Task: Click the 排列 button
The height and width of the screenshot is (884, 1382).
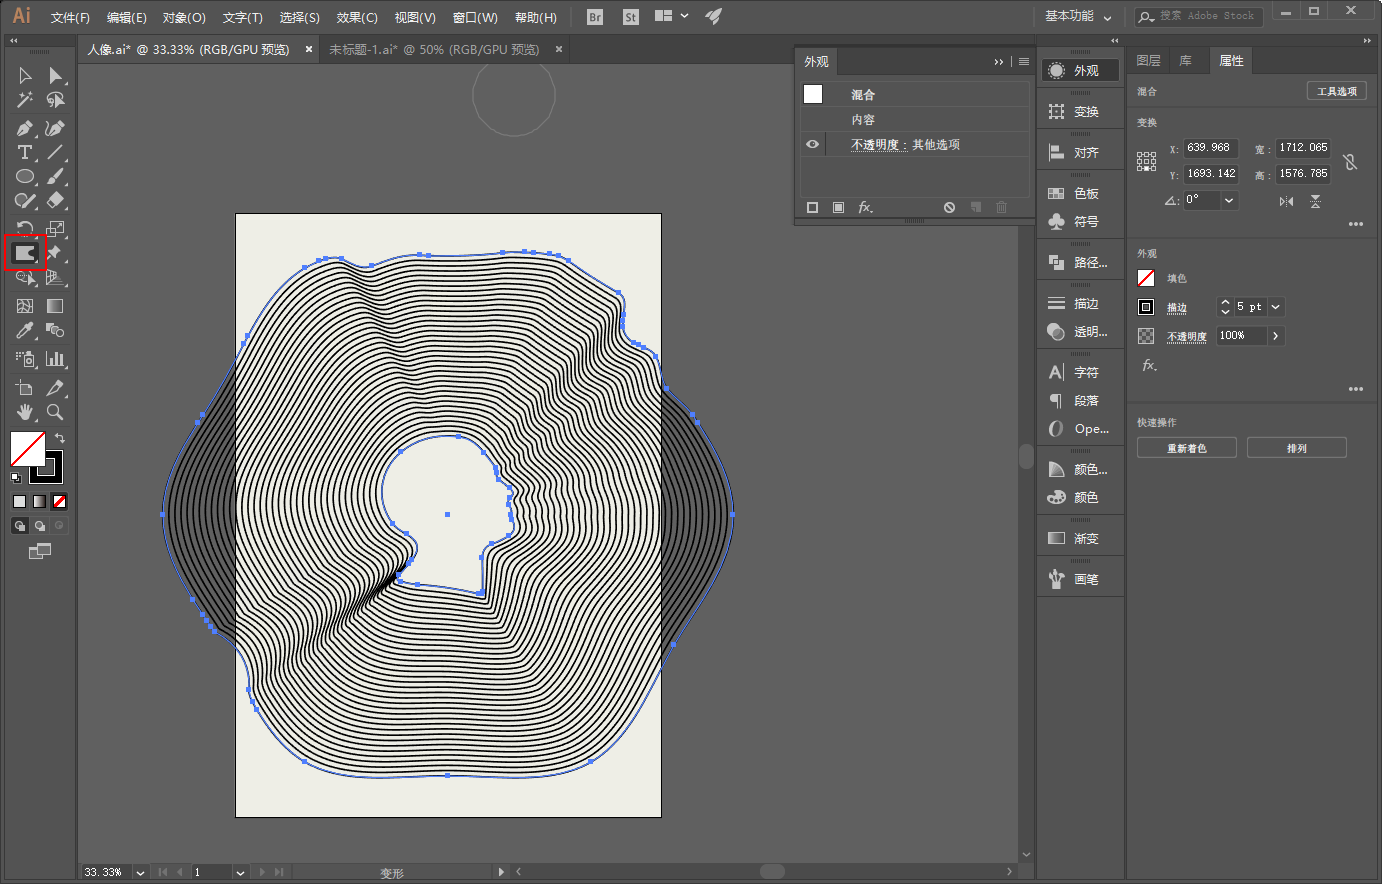Action: click(x=1297, y=448)
